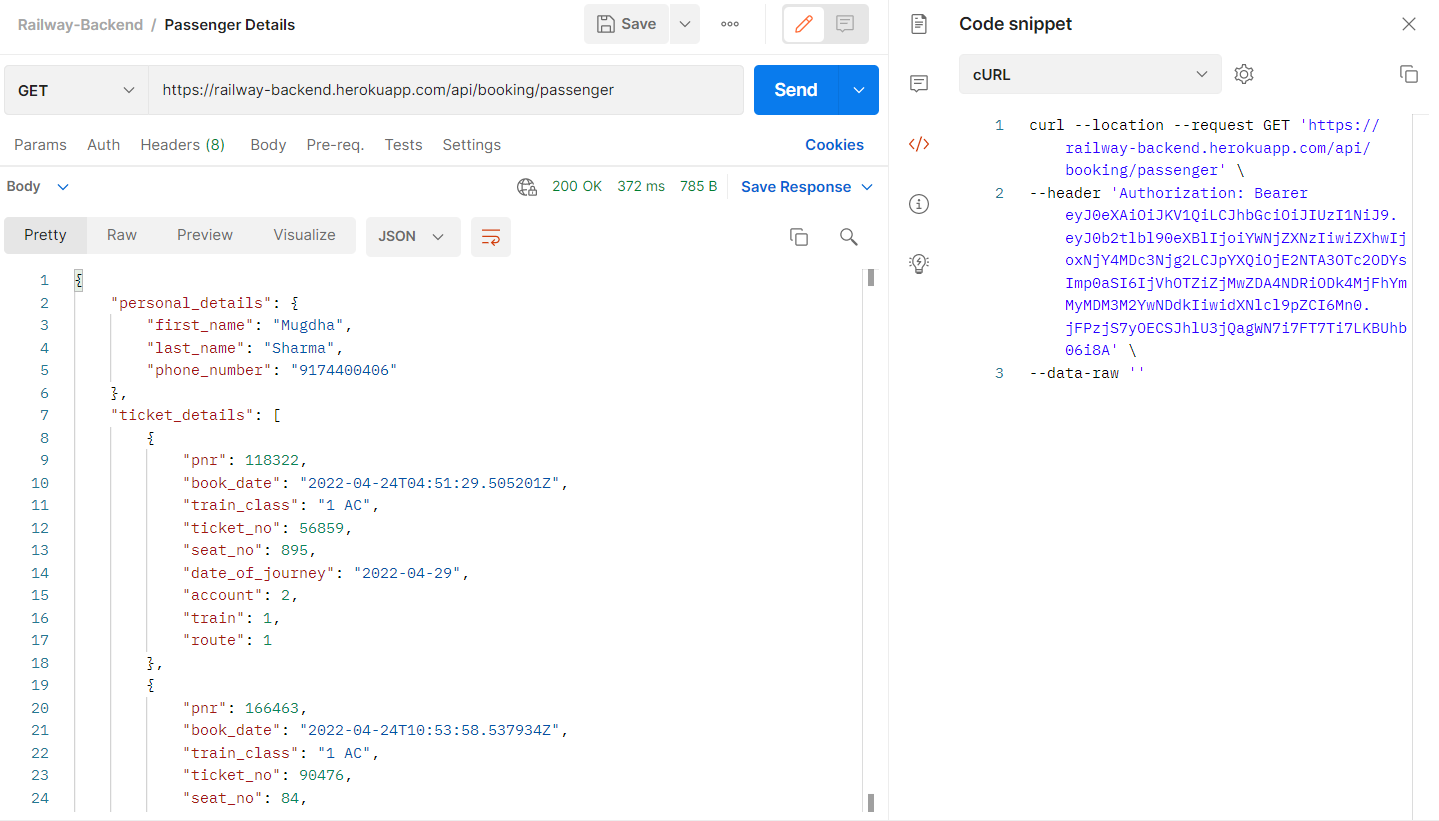Open the Headers (8) tab
This screenshot has height=821, width=1439.
[x=182, y=145]
